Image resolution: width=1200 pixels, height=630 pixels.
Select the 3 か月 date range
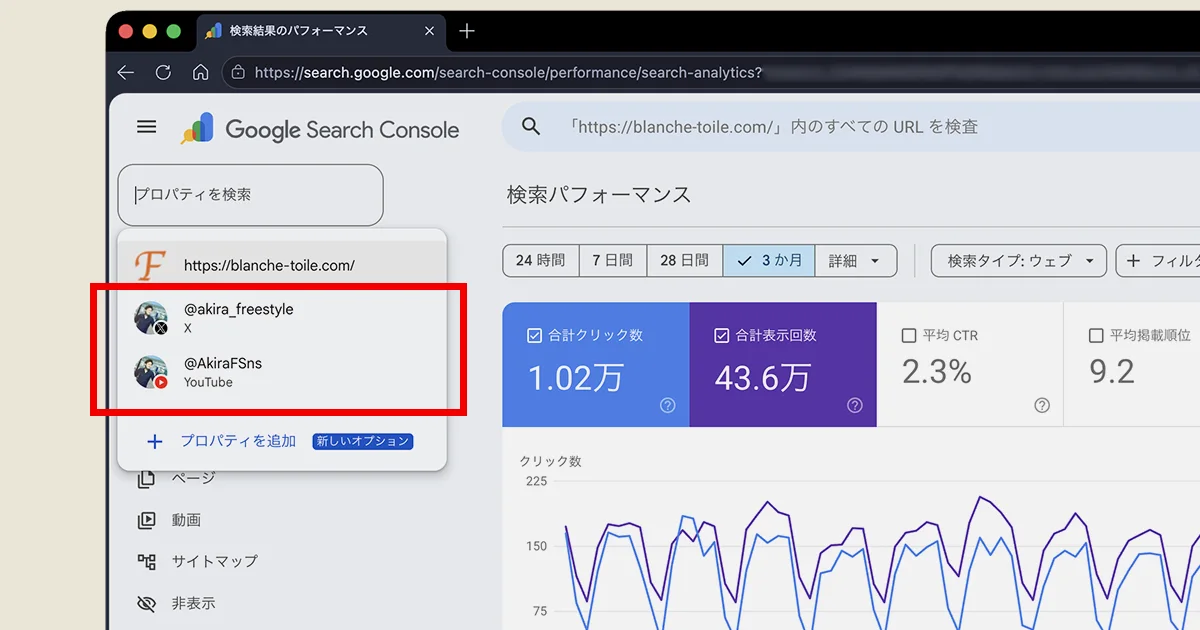[769, 261]
